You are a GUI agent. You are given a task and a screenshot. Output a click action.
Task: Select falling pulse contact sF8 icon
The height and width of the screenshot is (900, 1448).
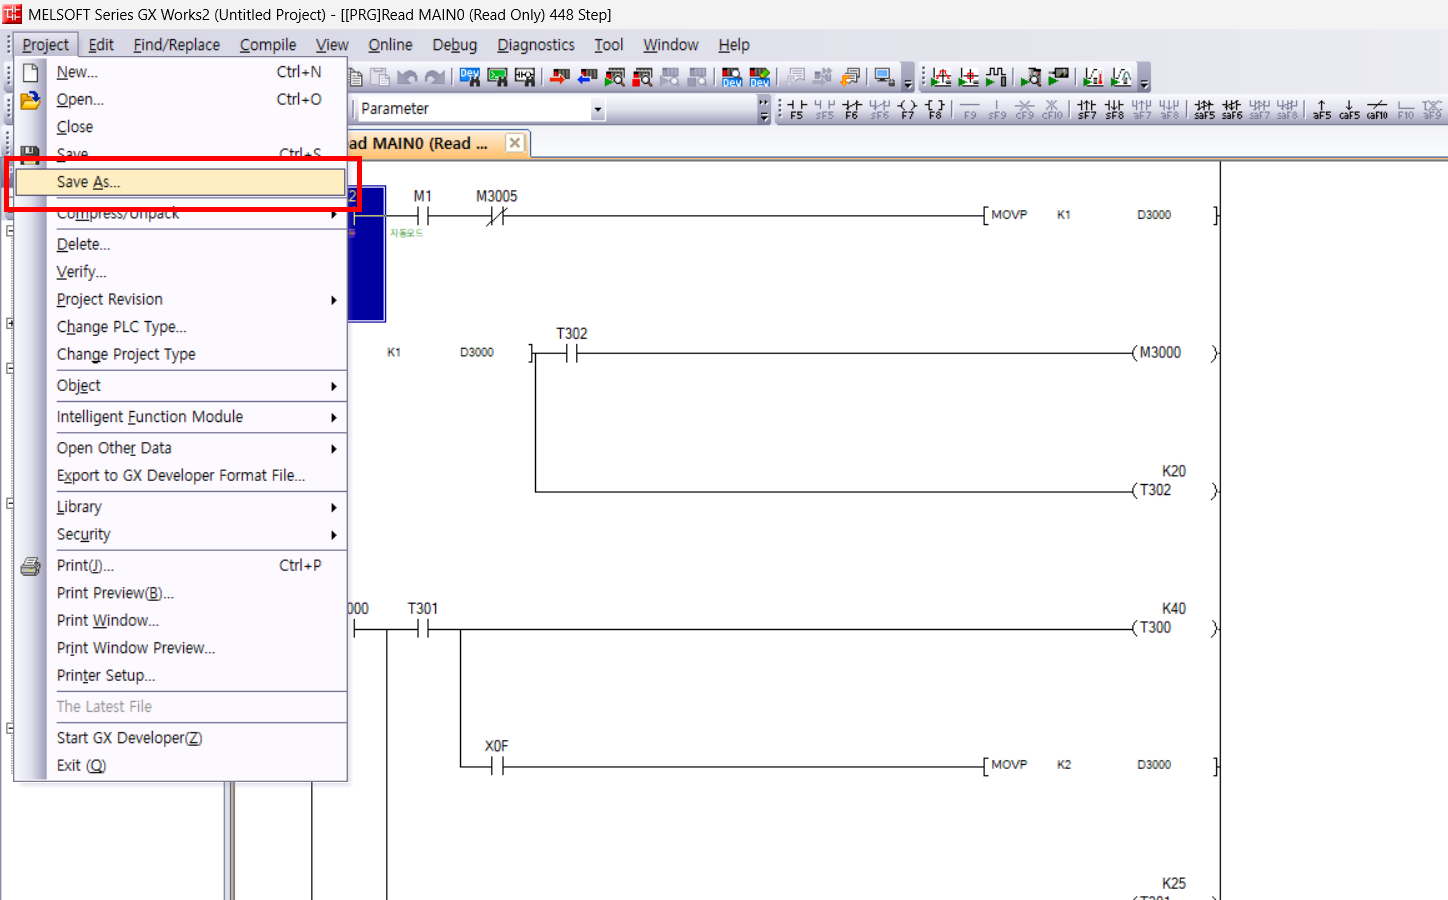coord(1114,109)
